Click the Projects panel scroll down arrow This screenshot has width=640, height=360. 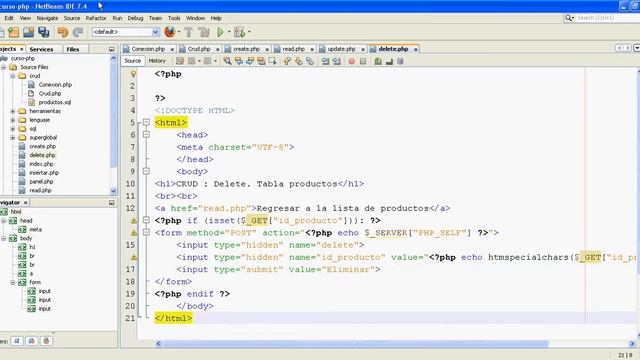click(113, 191)
